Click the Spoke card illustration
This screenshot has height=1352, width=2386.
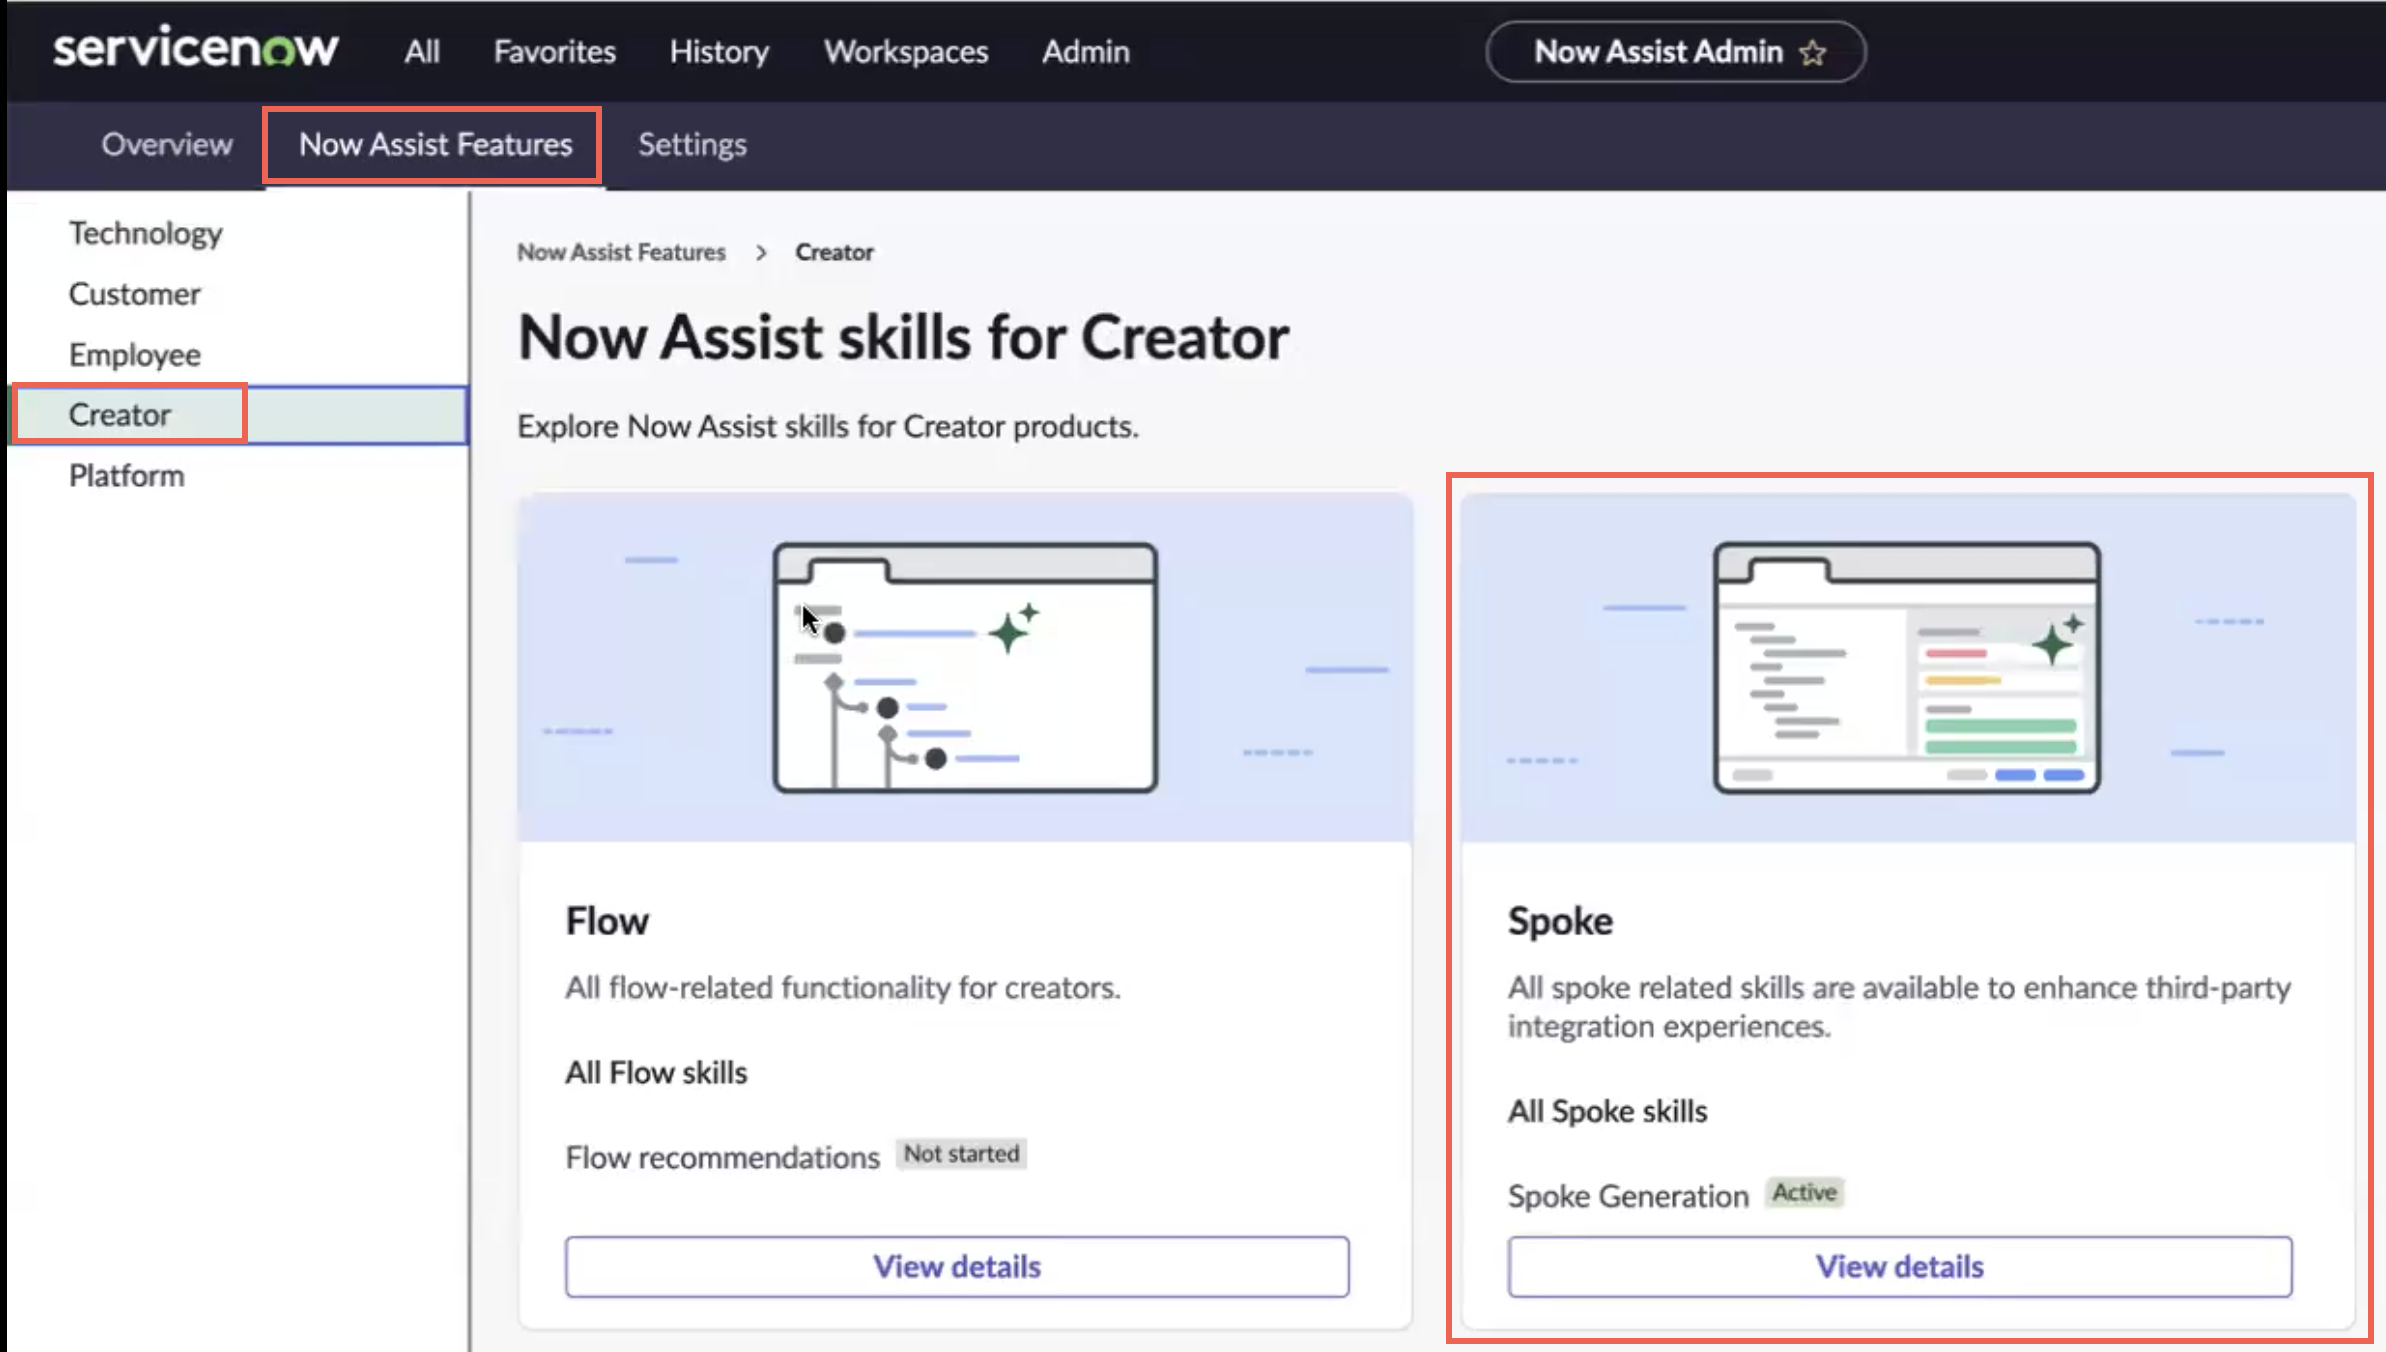[x=1908, y=667]
